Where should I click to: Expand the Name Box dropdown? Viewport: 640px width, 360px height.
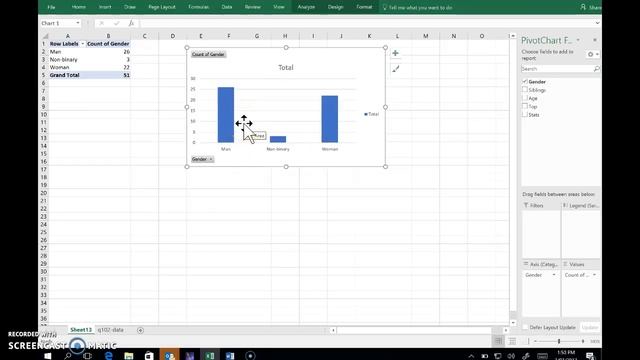coord(78,23)
